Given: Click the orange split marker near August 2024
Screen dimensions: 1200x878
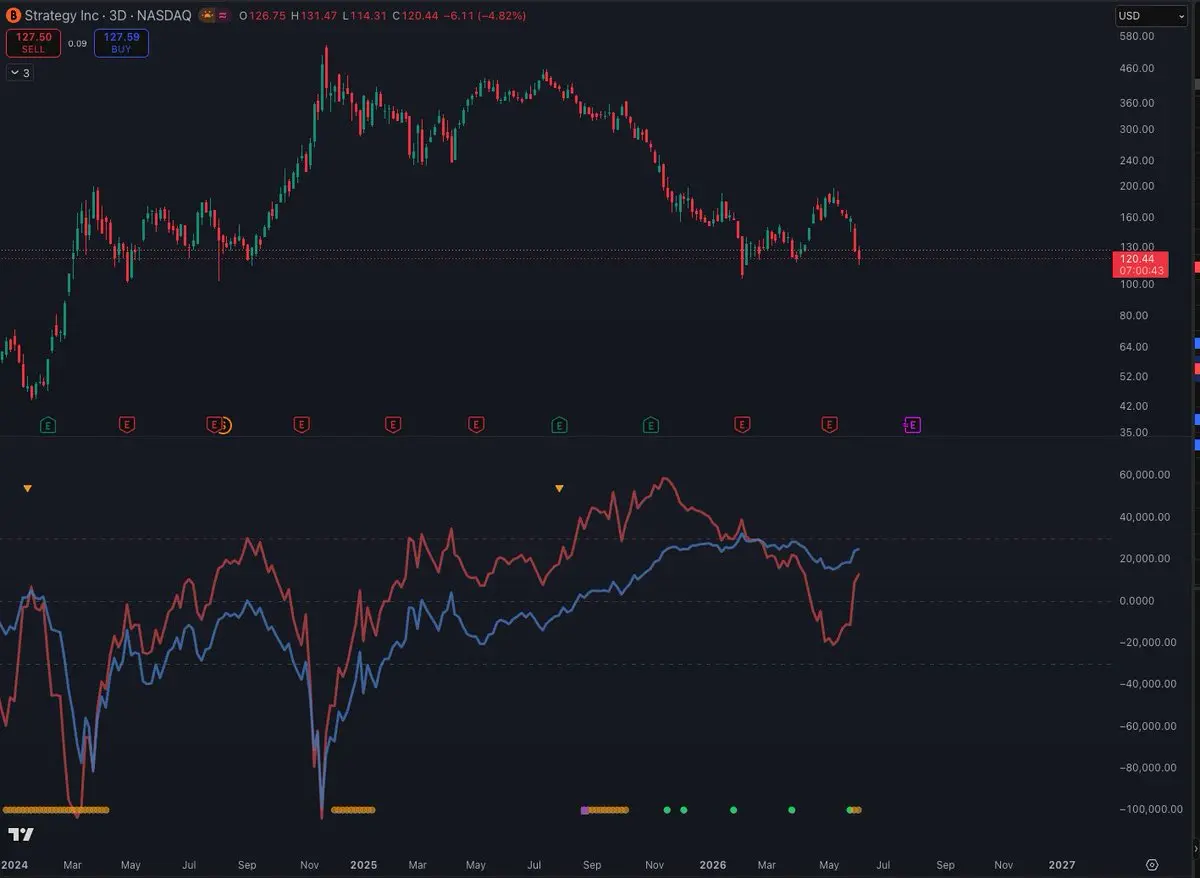Looking at the screenshot, I should pos(225,426).
